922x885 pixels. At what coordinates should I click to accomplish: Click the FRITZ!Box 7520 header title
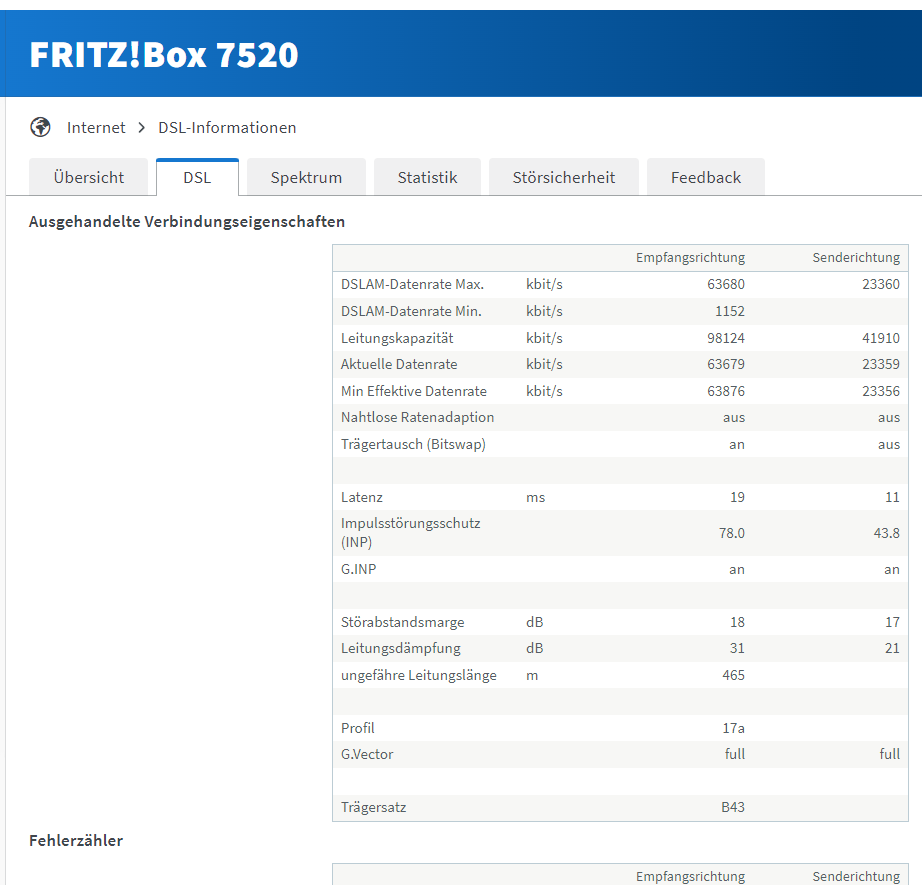pyautogui.click(x=164, y=55)
